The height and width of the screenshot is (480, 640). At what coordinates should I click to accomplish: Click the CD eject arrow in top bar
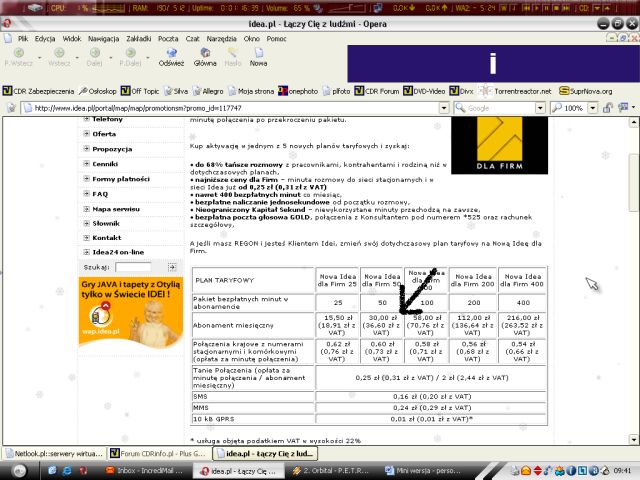[x=607, y=7]
